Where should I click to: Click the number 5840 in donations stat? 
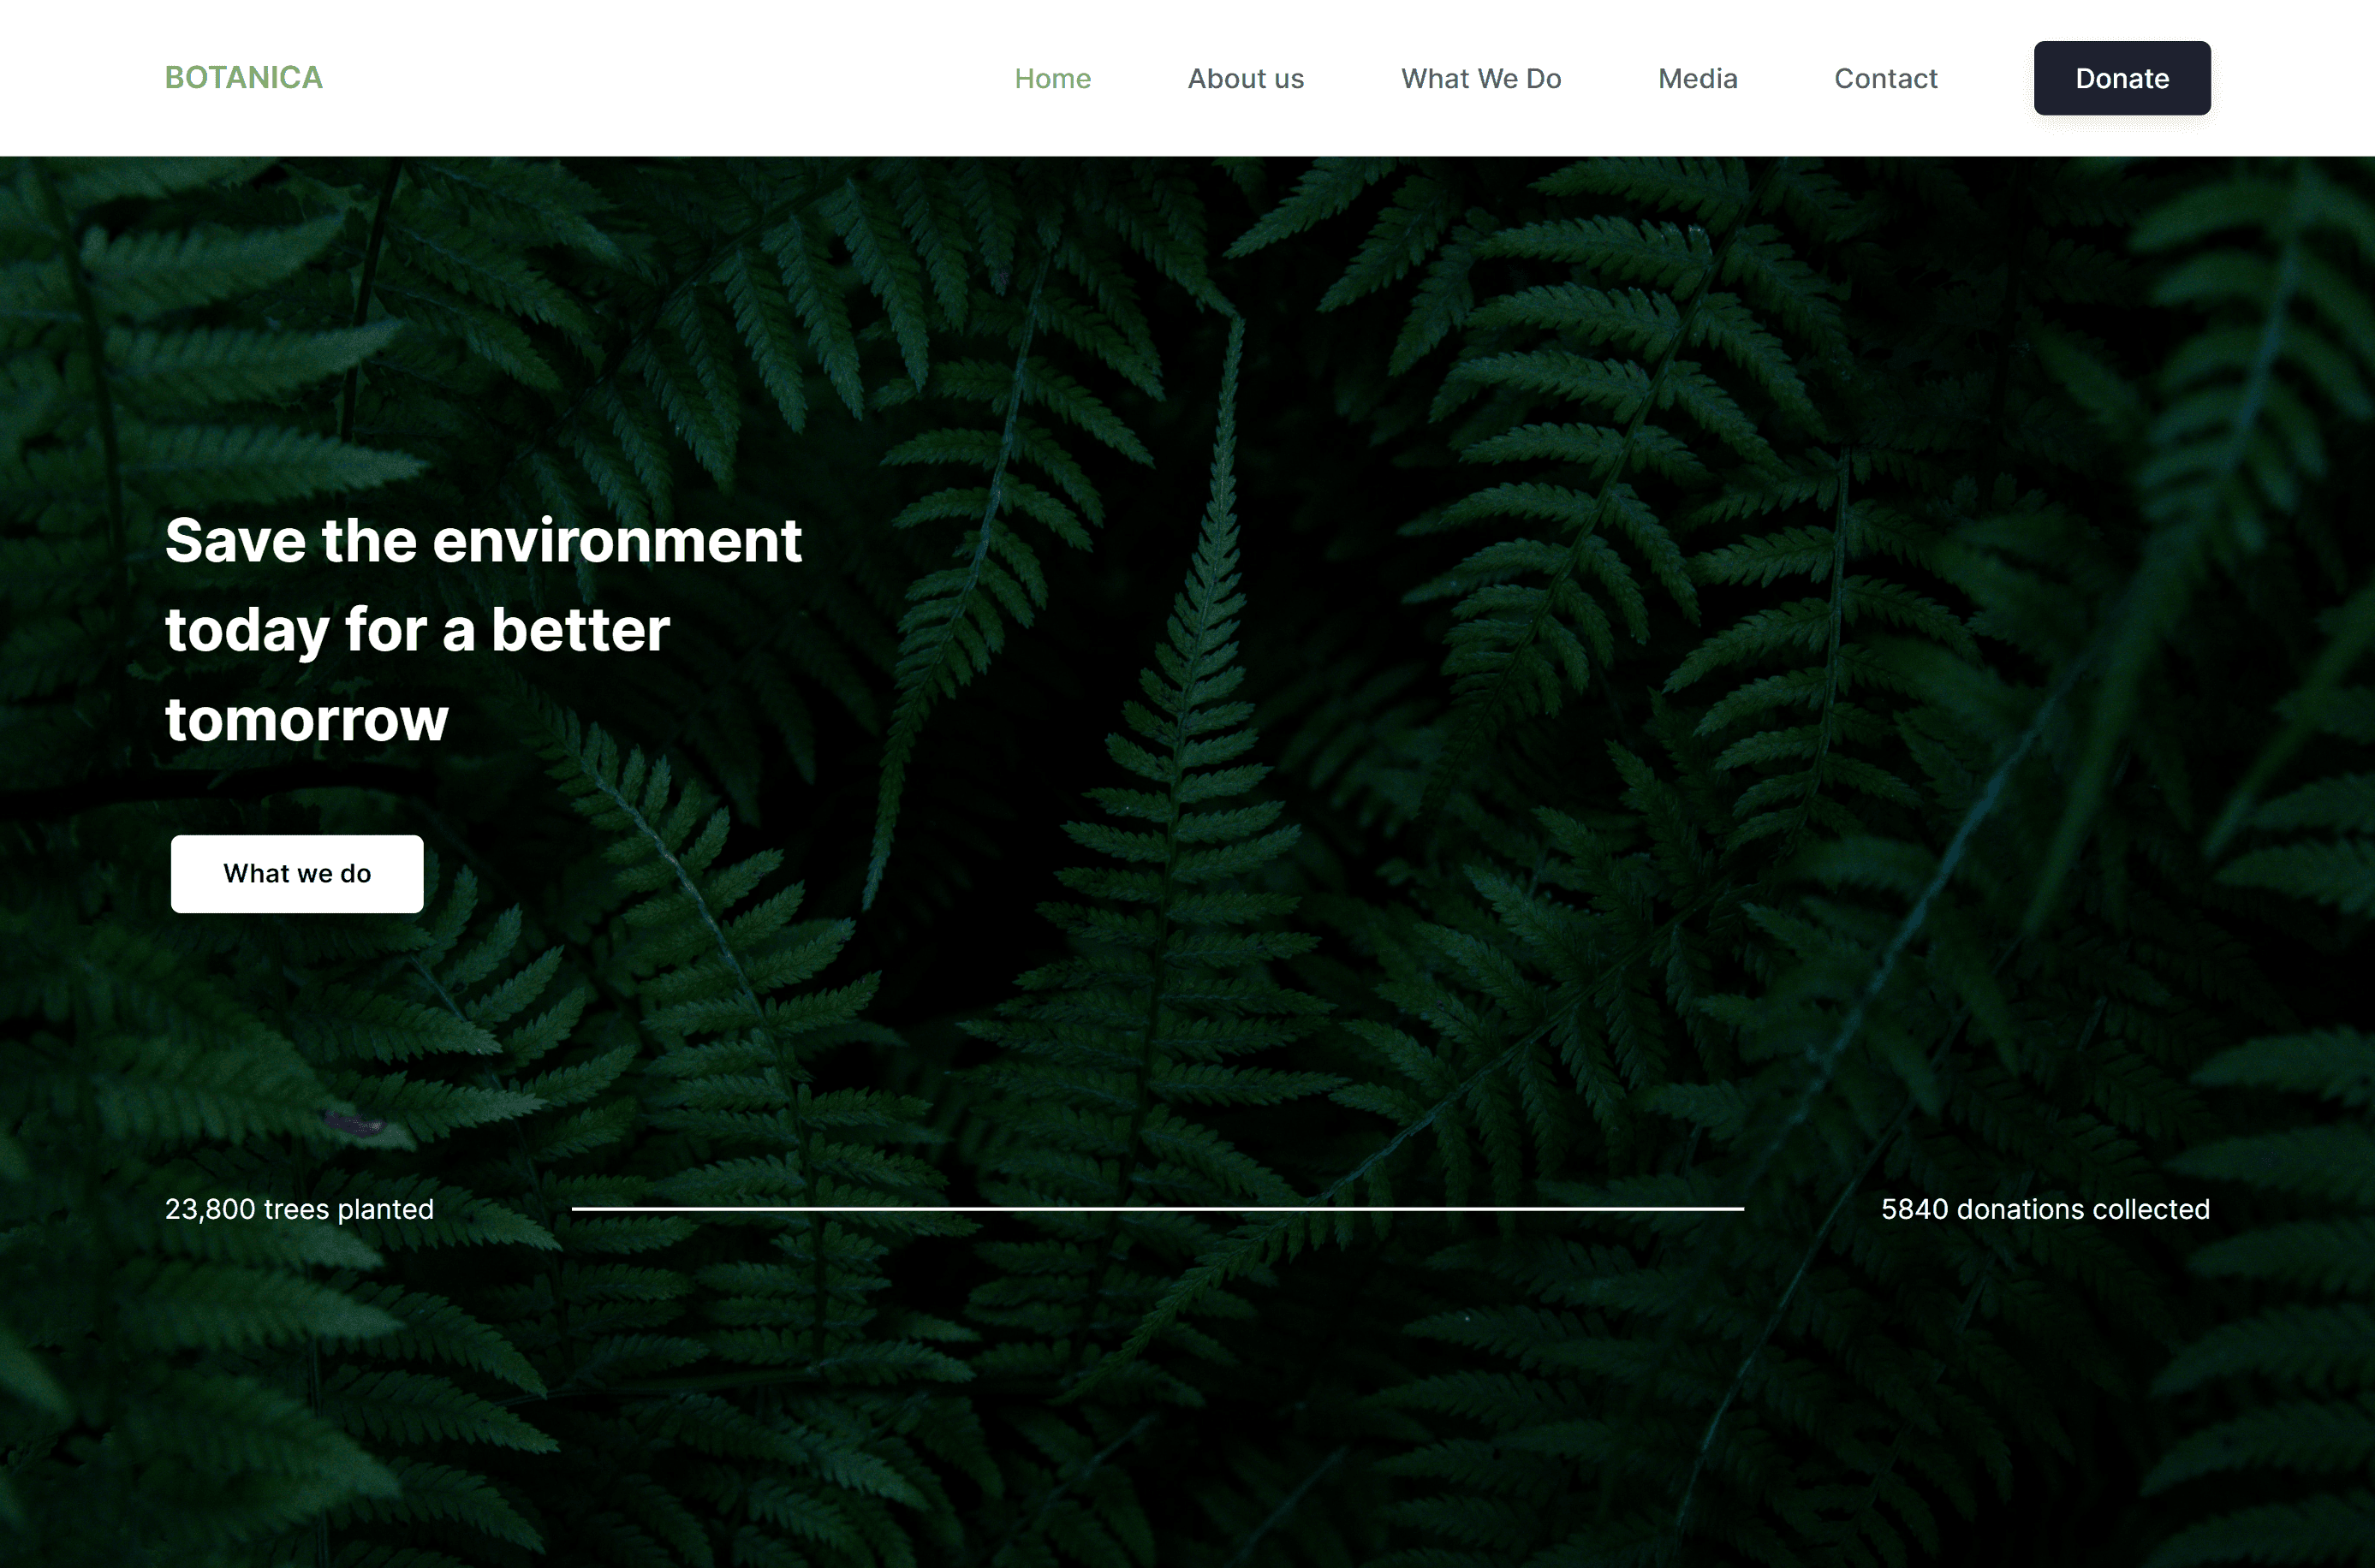1914,1209
